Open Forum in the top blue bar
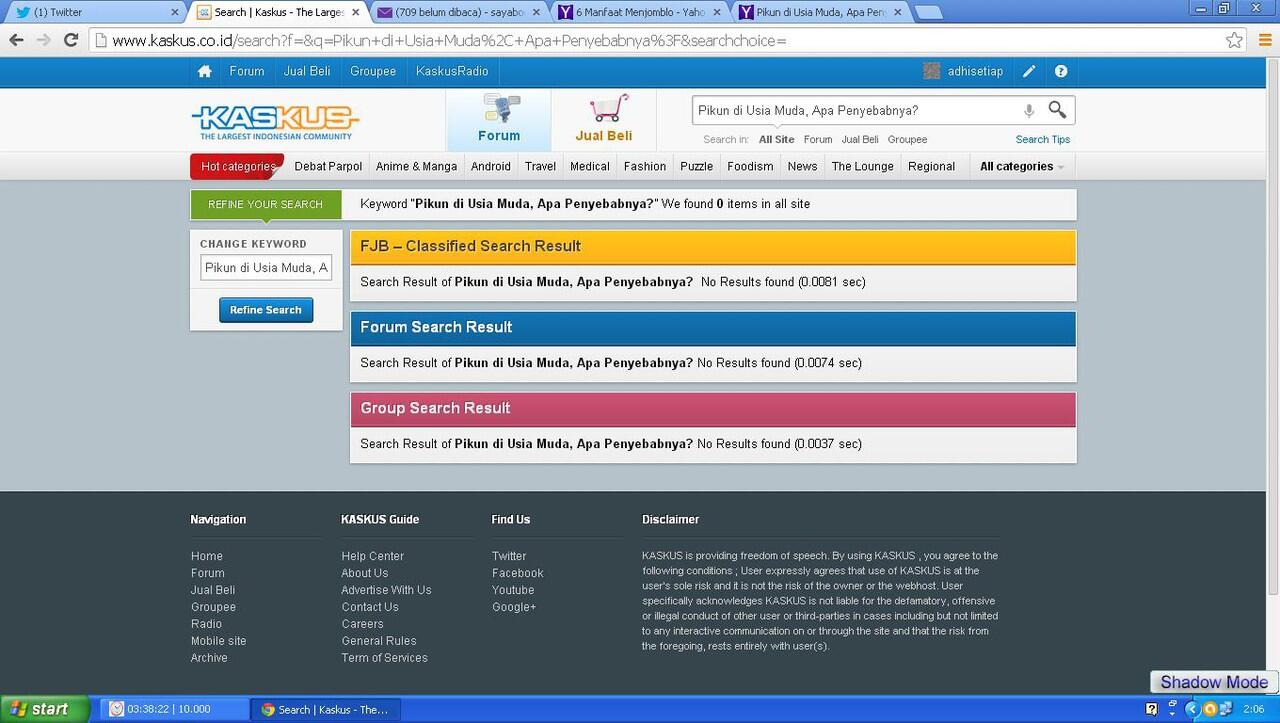The width and height of the screenshot is (1280, 723). pos(247,71)
